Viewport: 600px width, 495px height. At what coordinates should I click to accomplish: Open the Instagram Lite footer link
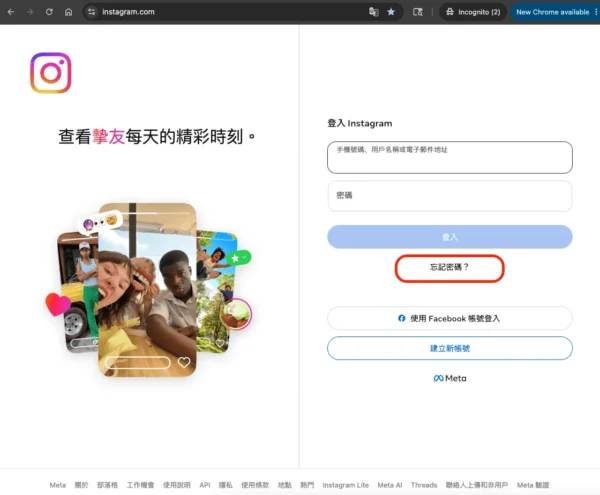[x=346, y=485]
